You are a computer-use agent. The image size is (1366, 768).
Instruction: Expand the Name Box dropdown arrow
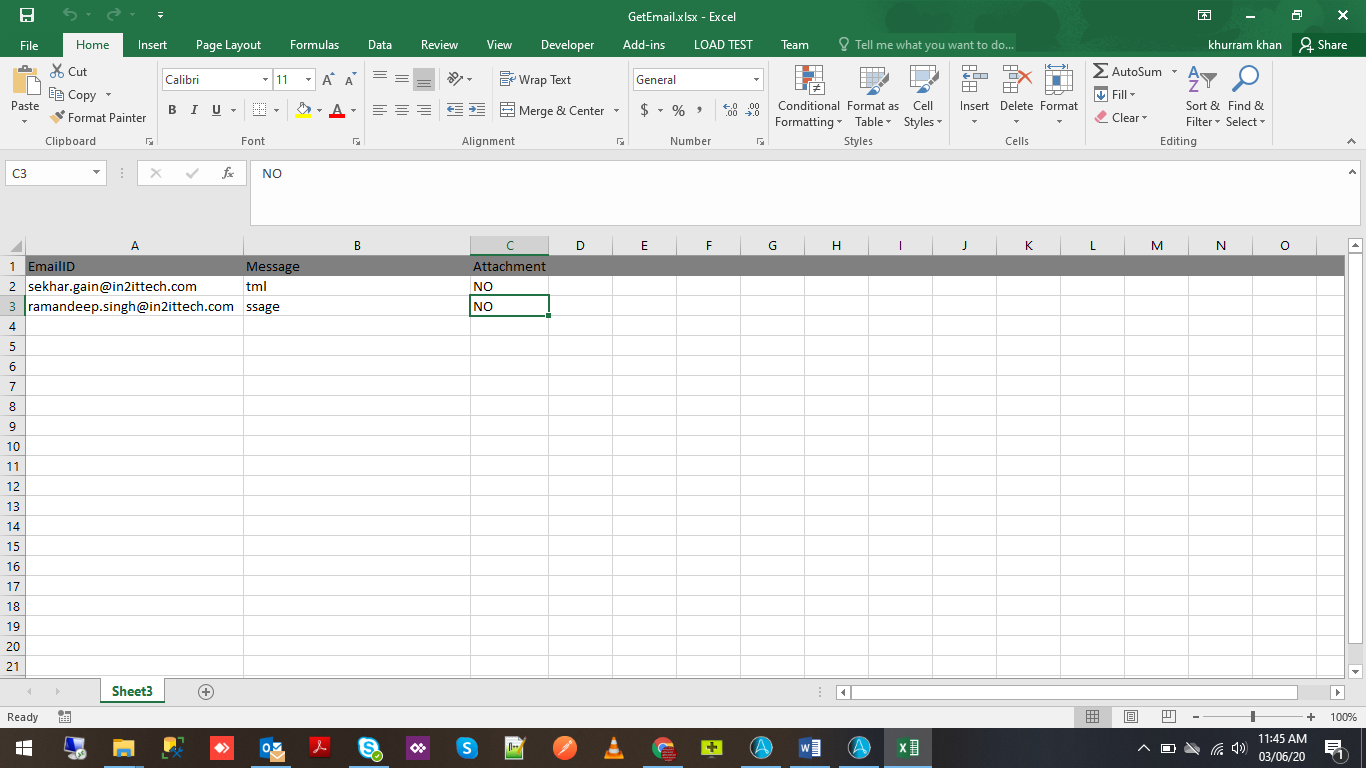pos(97,173)
